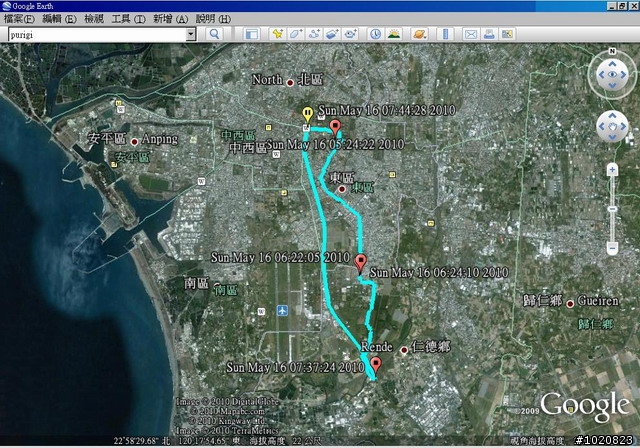Screen dimensions: 640x448
Task: Click the coordinates readout in status bar
Action: tap(177, 441)
